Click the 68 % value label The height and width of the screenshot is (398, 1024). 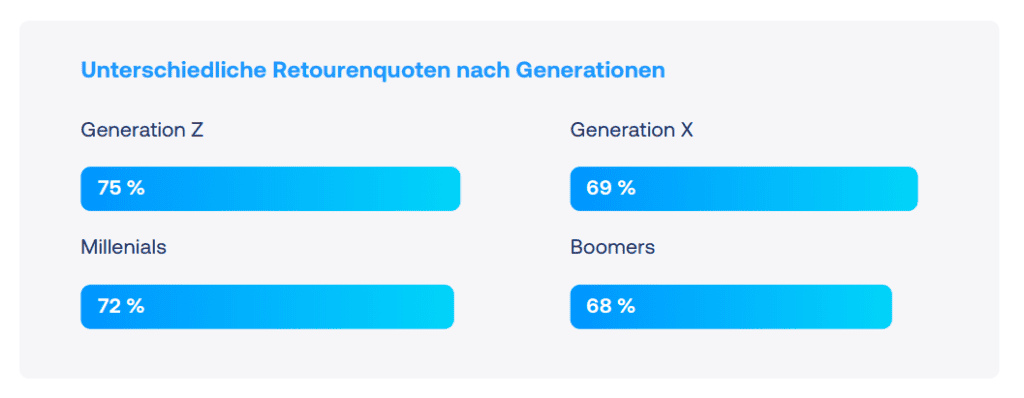pyautogui.click(x=611, y=307)
